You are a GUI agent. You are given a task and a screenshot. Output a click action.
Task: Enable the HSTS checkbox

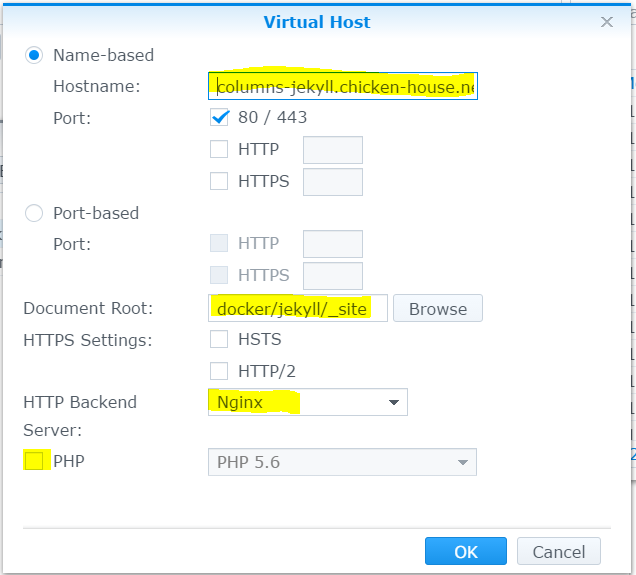pos(220,340)
